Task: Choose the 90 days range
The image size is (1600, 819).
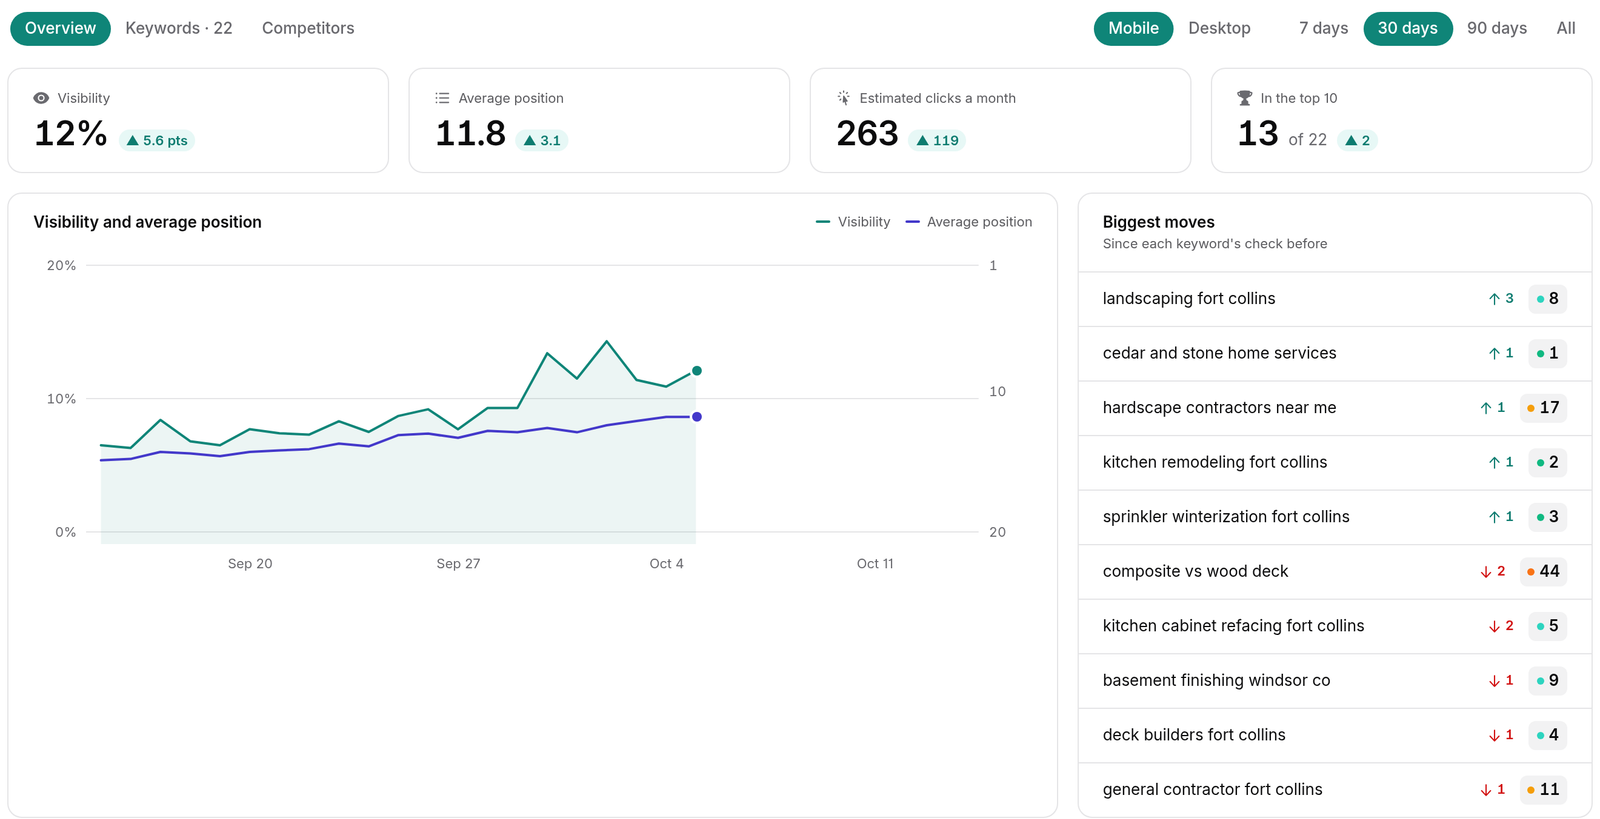Action: (x=1497, y=28)
